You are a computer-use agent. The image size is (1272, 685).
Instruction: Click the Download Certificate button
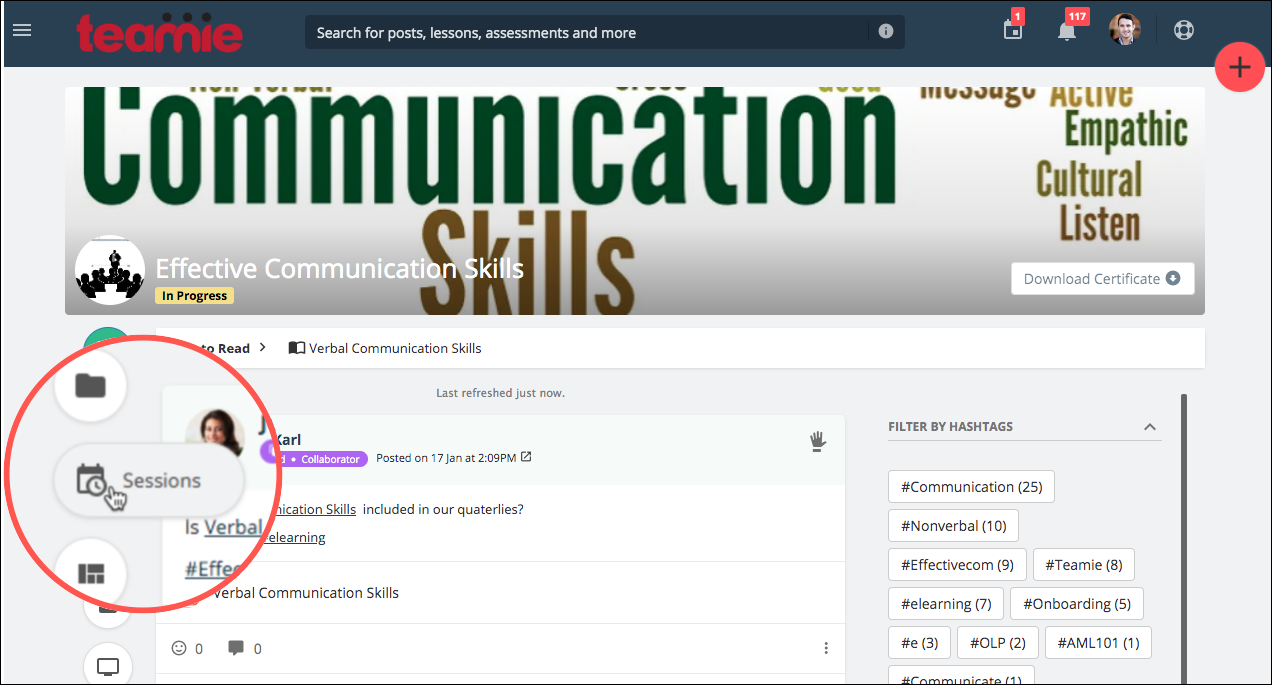[x=1103, y=279]
